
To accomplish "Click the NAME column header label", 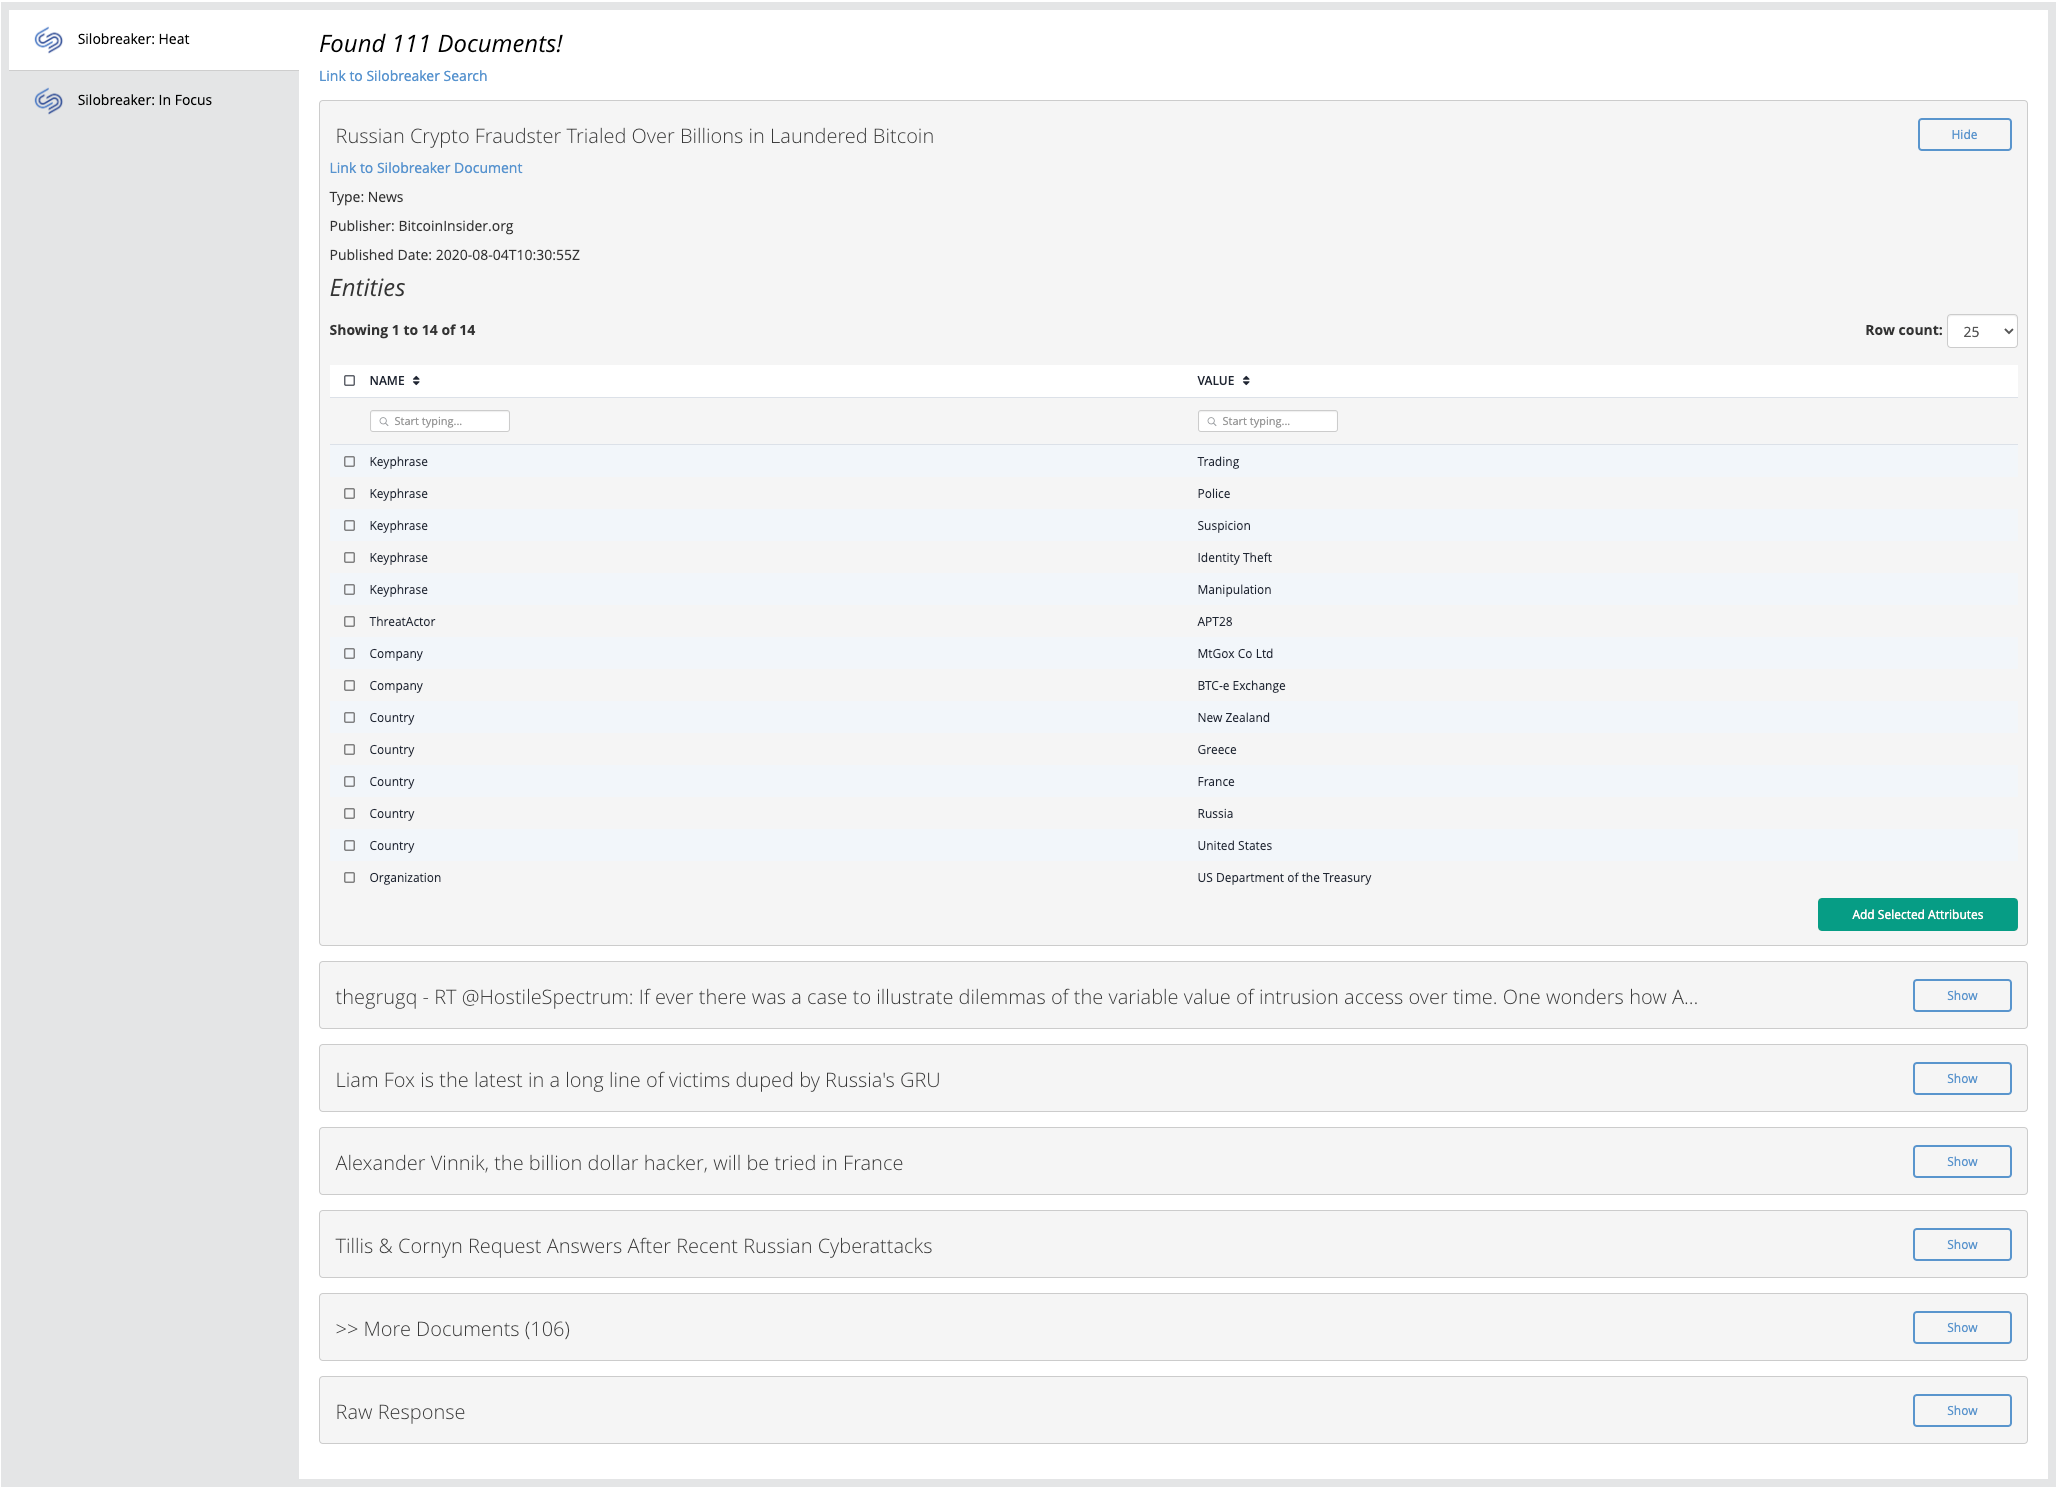I will (387, 381).
